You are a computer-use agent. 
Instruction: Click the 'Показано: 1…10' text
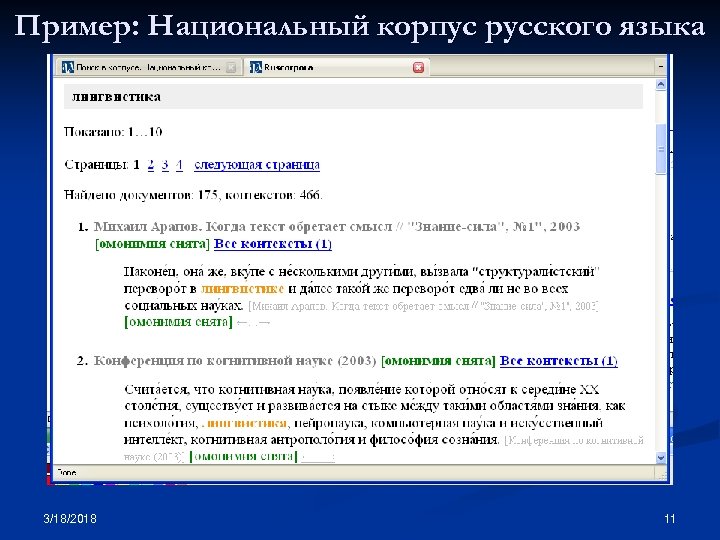113,132
